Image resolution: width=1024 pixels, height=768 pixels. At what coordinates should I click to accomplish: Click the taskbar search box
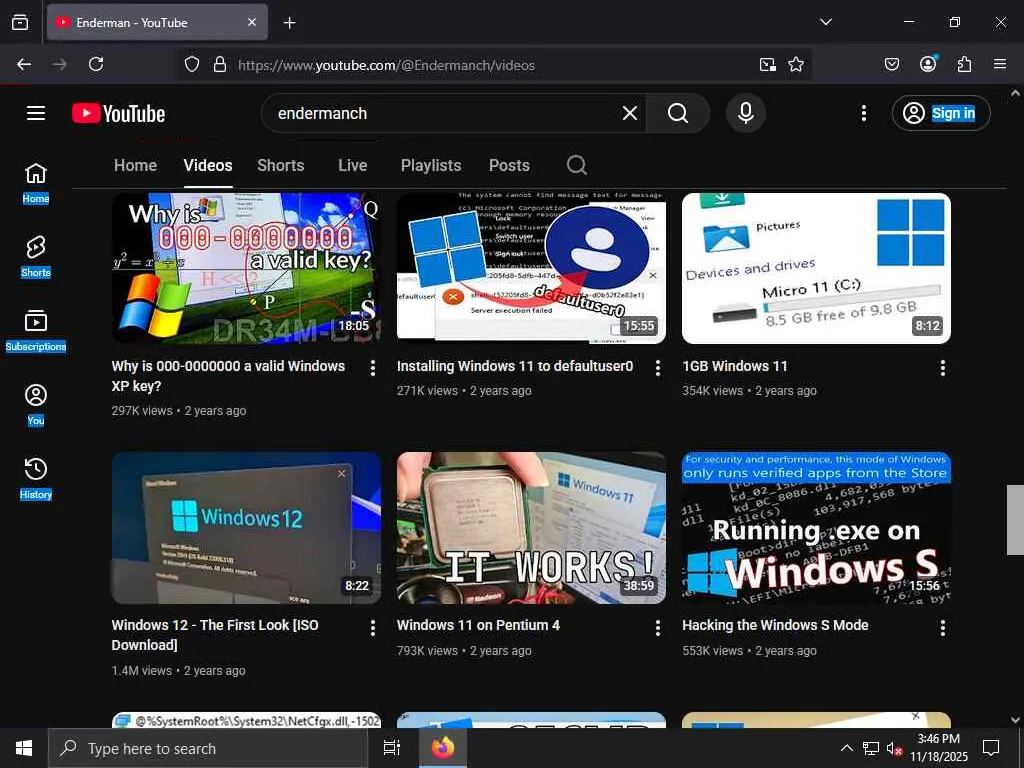(x=208, y=748)
